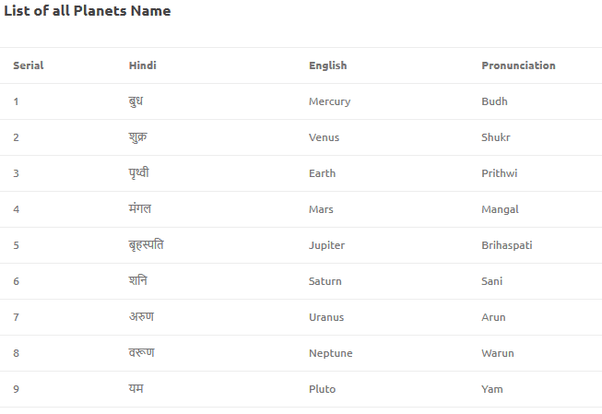Click the pronunciation 'Warun'
Screen dimensions: 602x414
click(x=496, y=354)
